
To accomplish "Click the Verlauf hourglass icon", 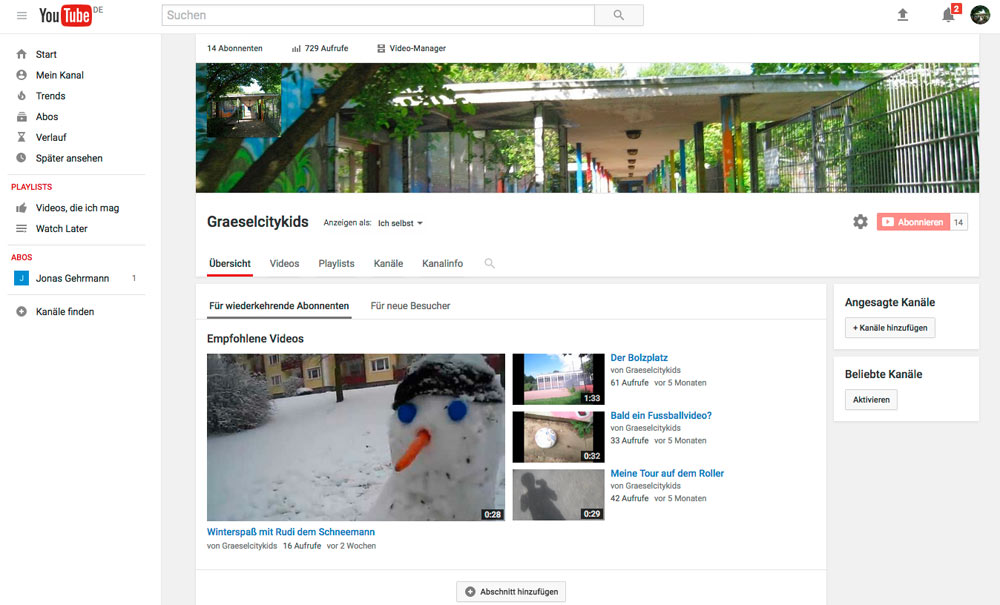I will tap(21, 137).
